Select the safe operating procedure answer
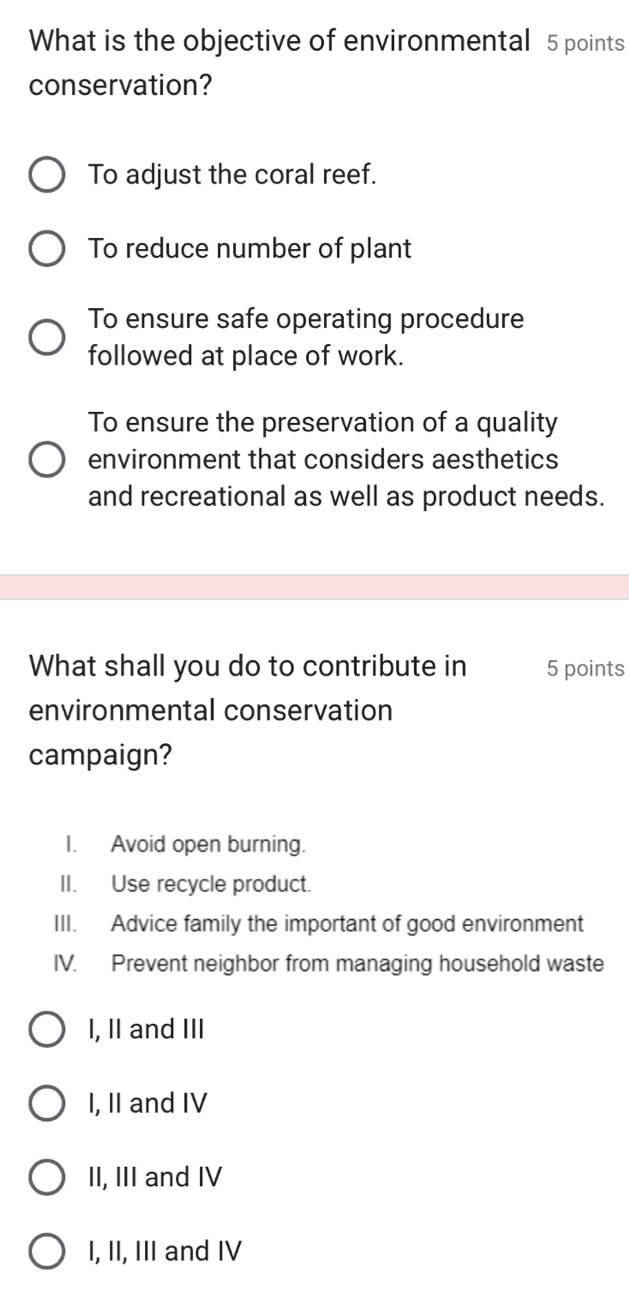Image resolution: width=629 pixels, height=1290 pixels. pyautogui.click(x=46, y=338)
